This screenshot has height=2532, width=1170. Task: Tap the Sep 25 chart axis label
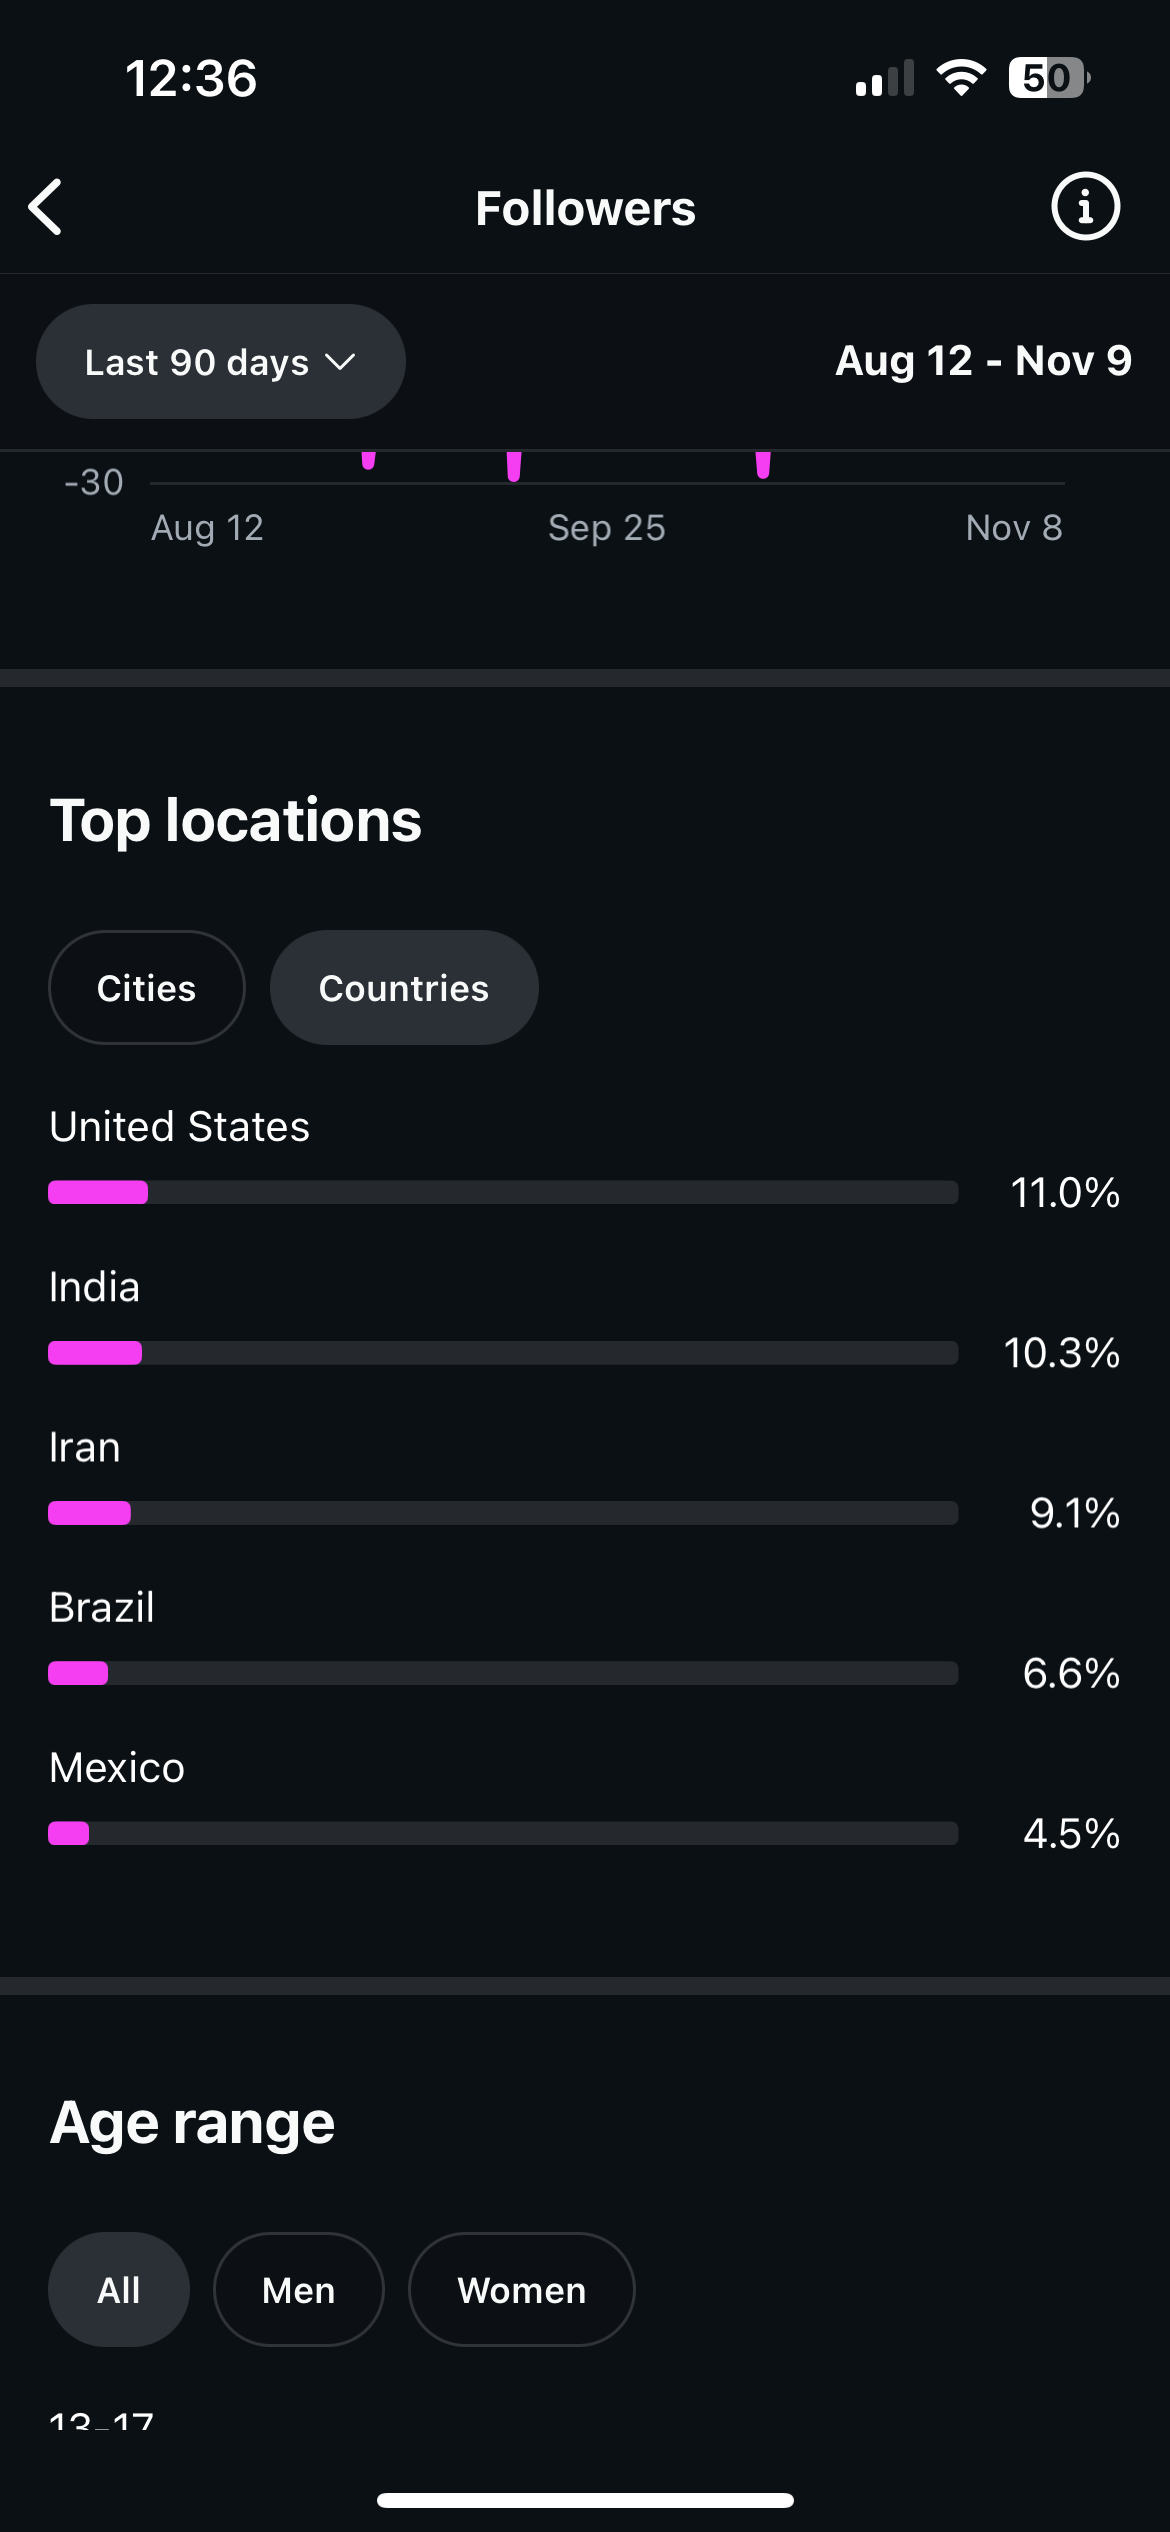(x=606, y=528)
